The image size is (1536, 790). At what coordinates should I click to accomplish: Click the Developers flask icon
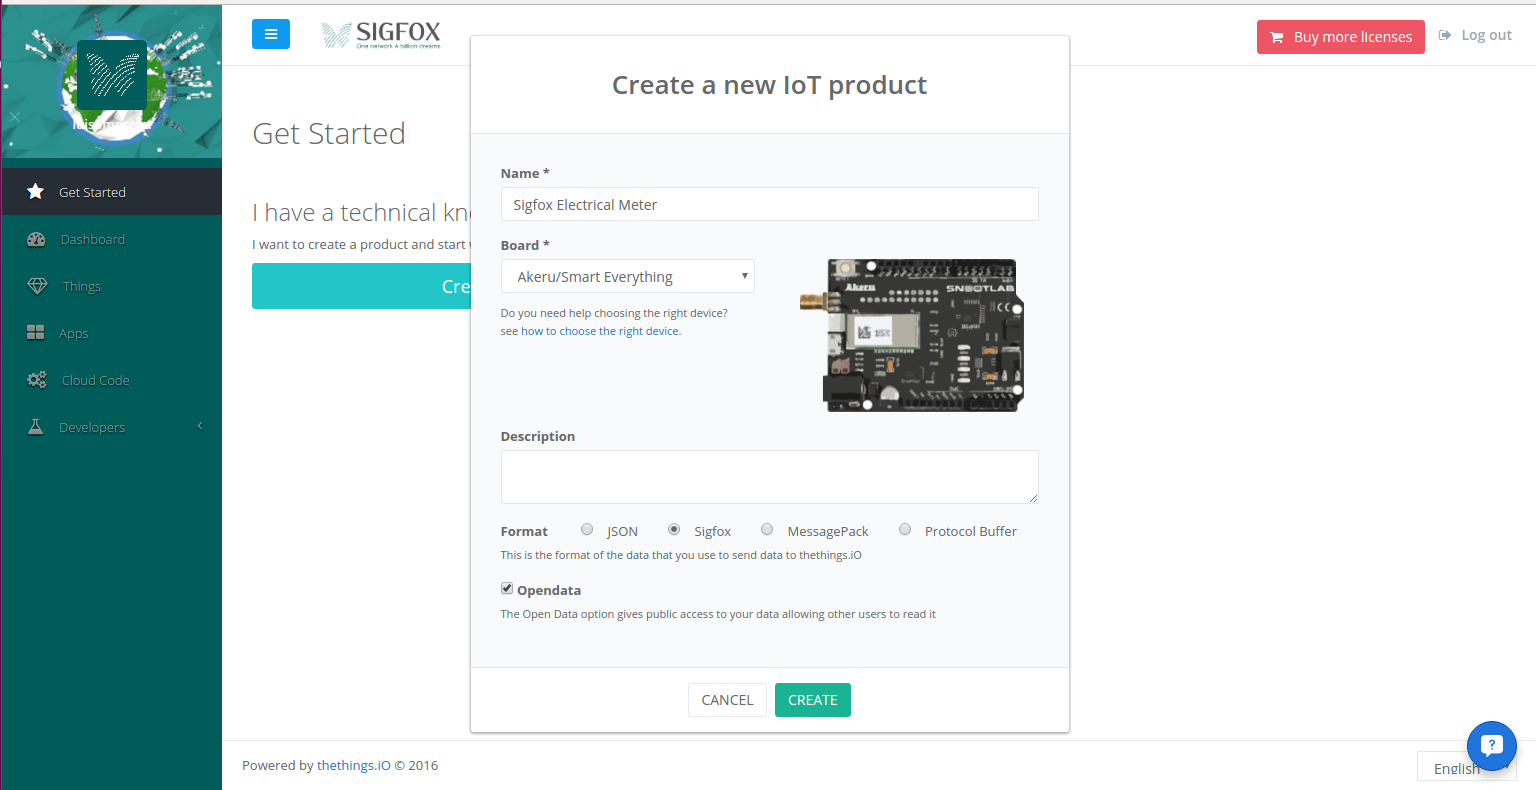(35, 427)
